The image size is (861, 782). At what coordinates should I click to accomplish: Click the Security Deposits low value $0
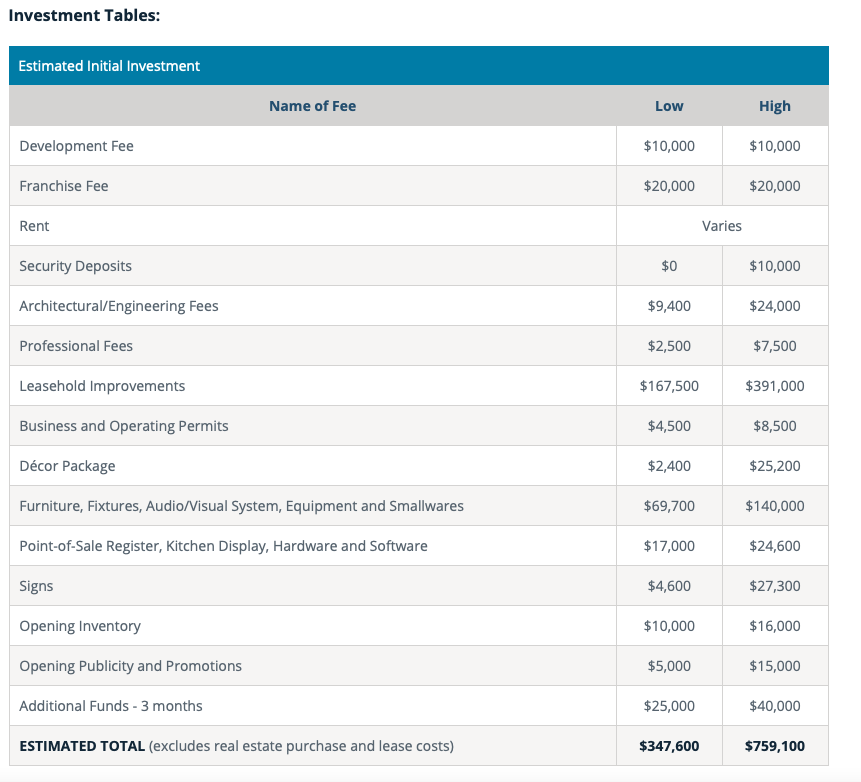[669, 266]
